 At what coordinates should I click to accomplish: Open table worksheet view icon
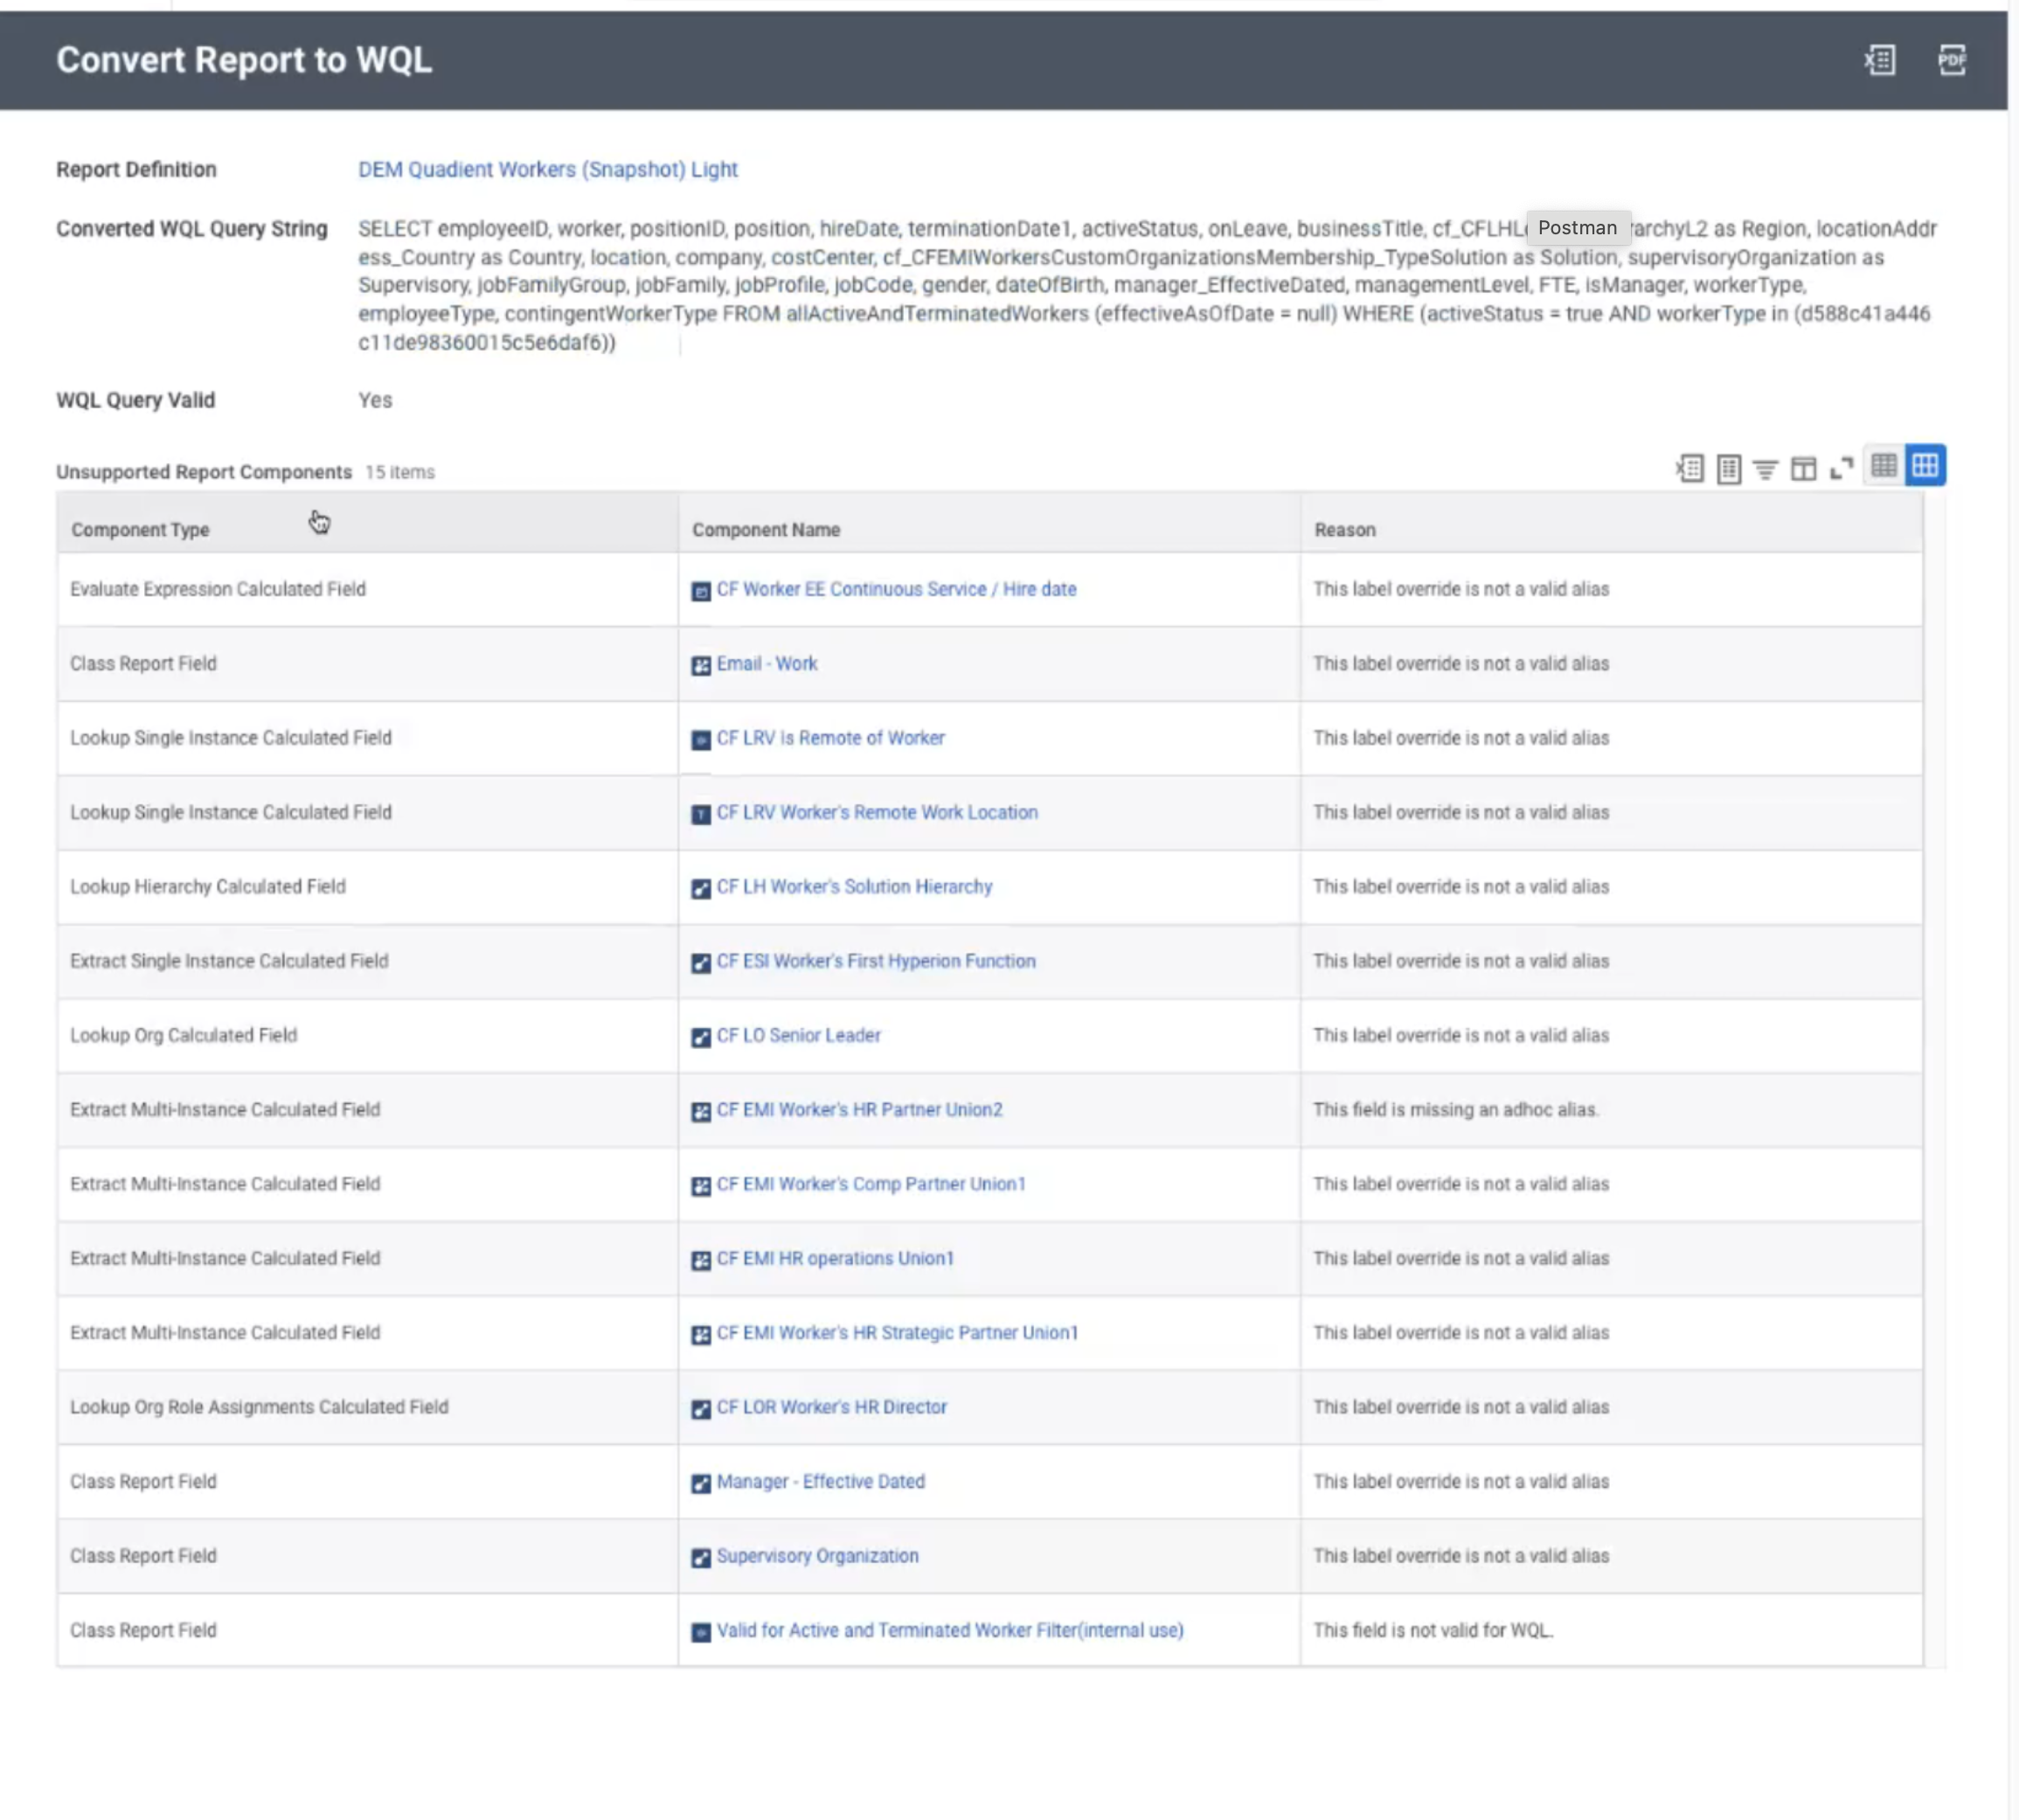tap(1729, 468)
